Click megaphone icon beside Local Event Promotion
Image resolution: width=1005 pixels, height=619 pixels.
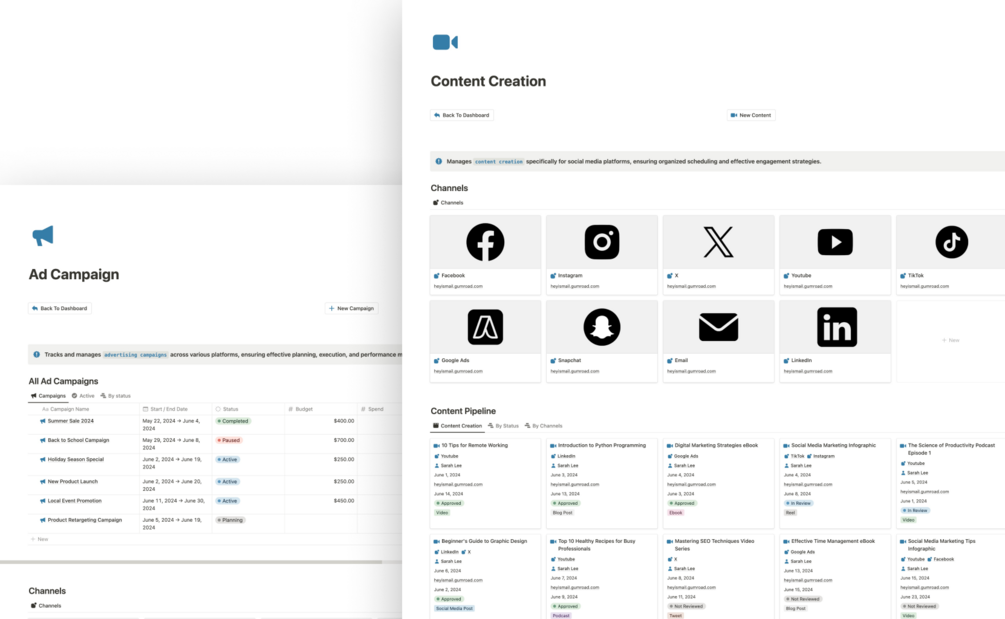[x=42, y=500]
